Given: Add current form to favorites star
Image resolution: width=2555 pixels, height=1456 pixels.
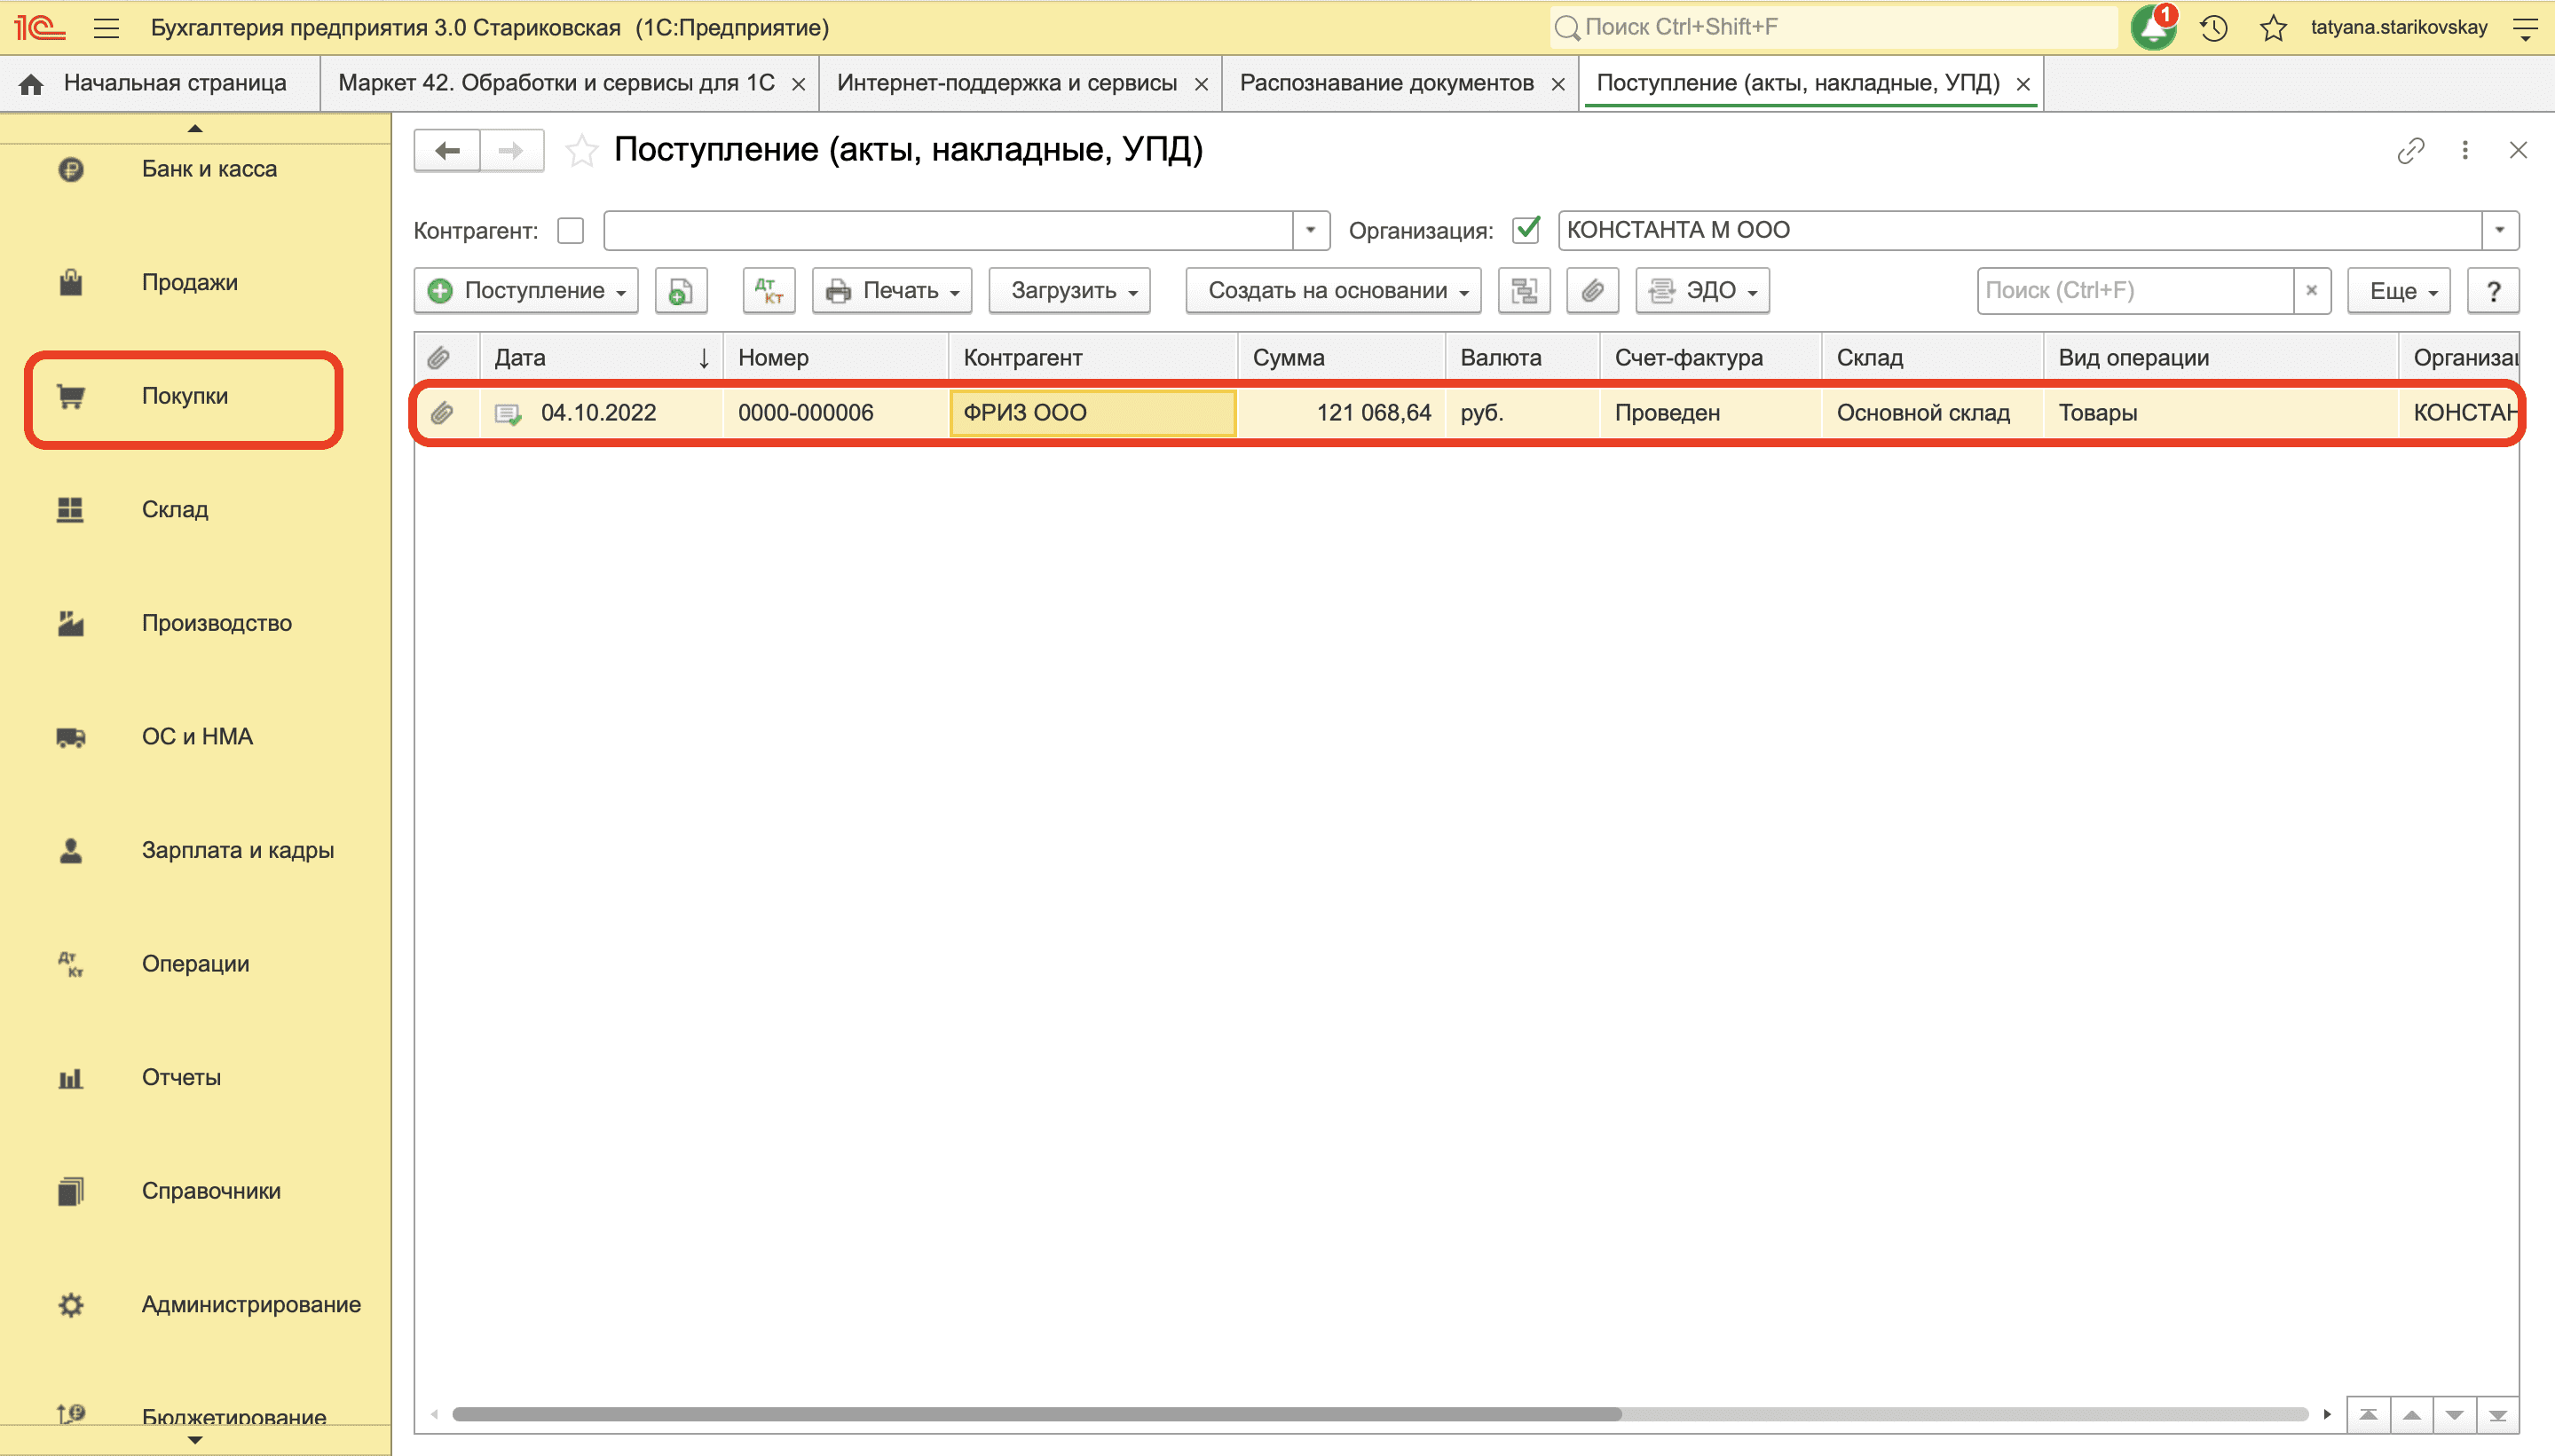Looking at the screenshot, I should click(581, 151).
